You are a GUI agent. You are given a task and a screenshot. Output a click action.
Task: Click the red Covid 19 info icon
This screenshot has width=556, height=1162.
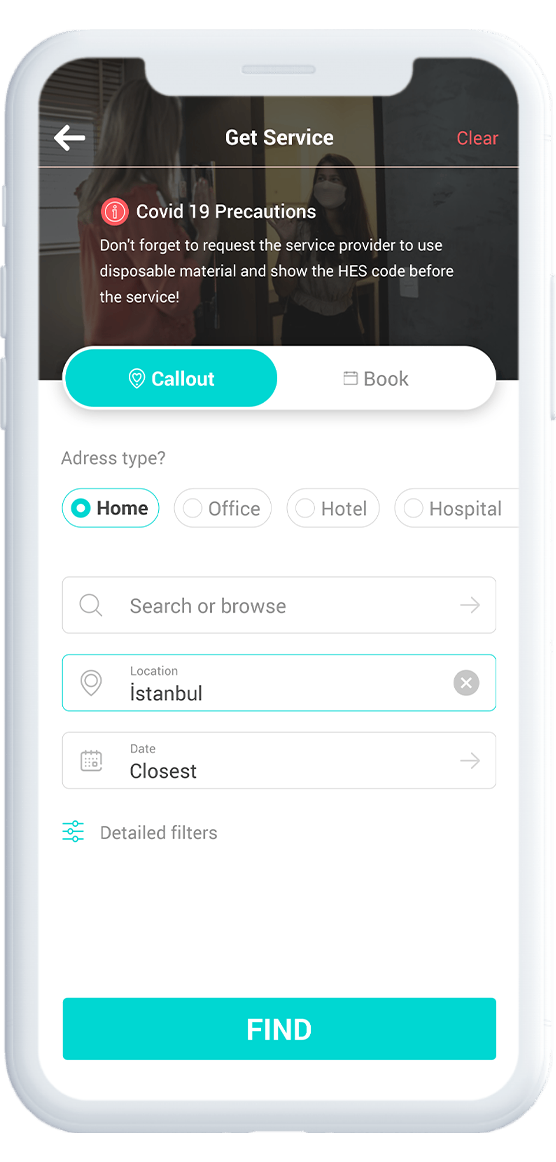point(114,212)
